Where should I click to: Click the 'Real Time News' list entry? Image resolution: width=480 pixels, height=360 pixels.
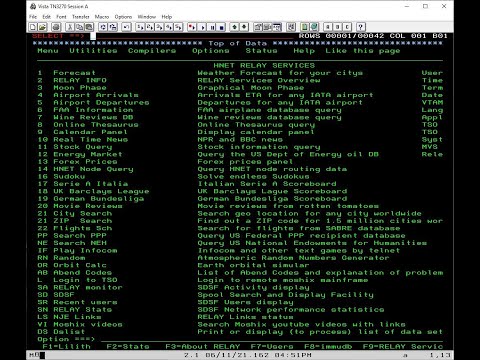click(x=91, y=139)
